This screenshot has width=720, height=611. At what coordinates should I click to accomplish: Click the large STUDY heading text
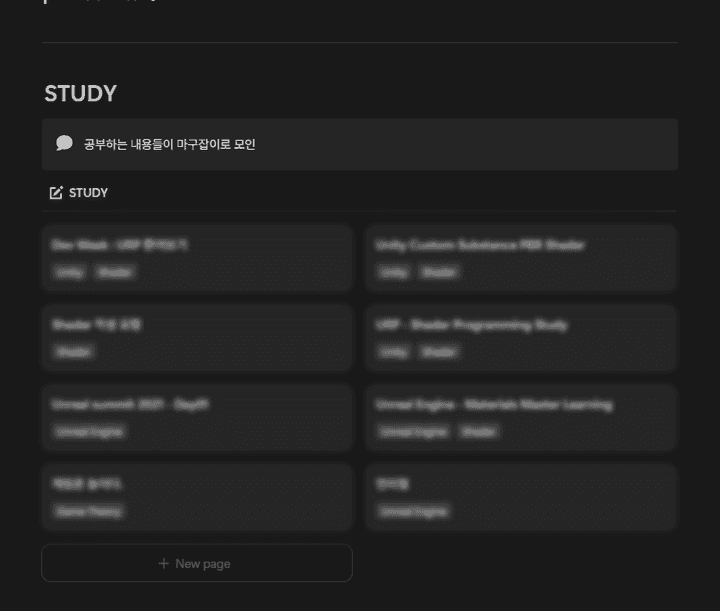80,94
